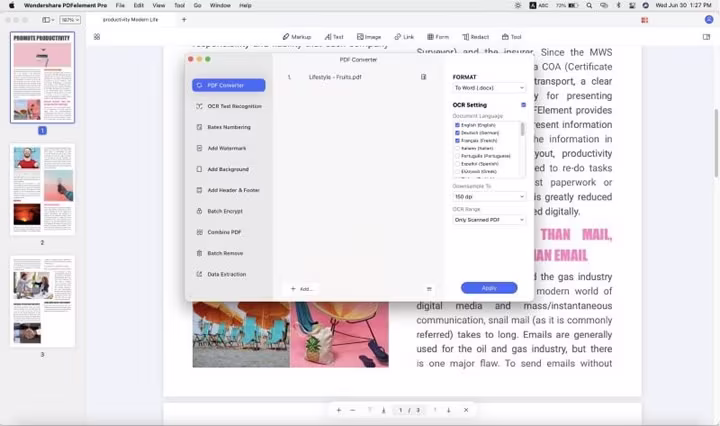Select OCR Text Recognition option
The width and height of the screenshot is (720, 426).
coord(229,106)
